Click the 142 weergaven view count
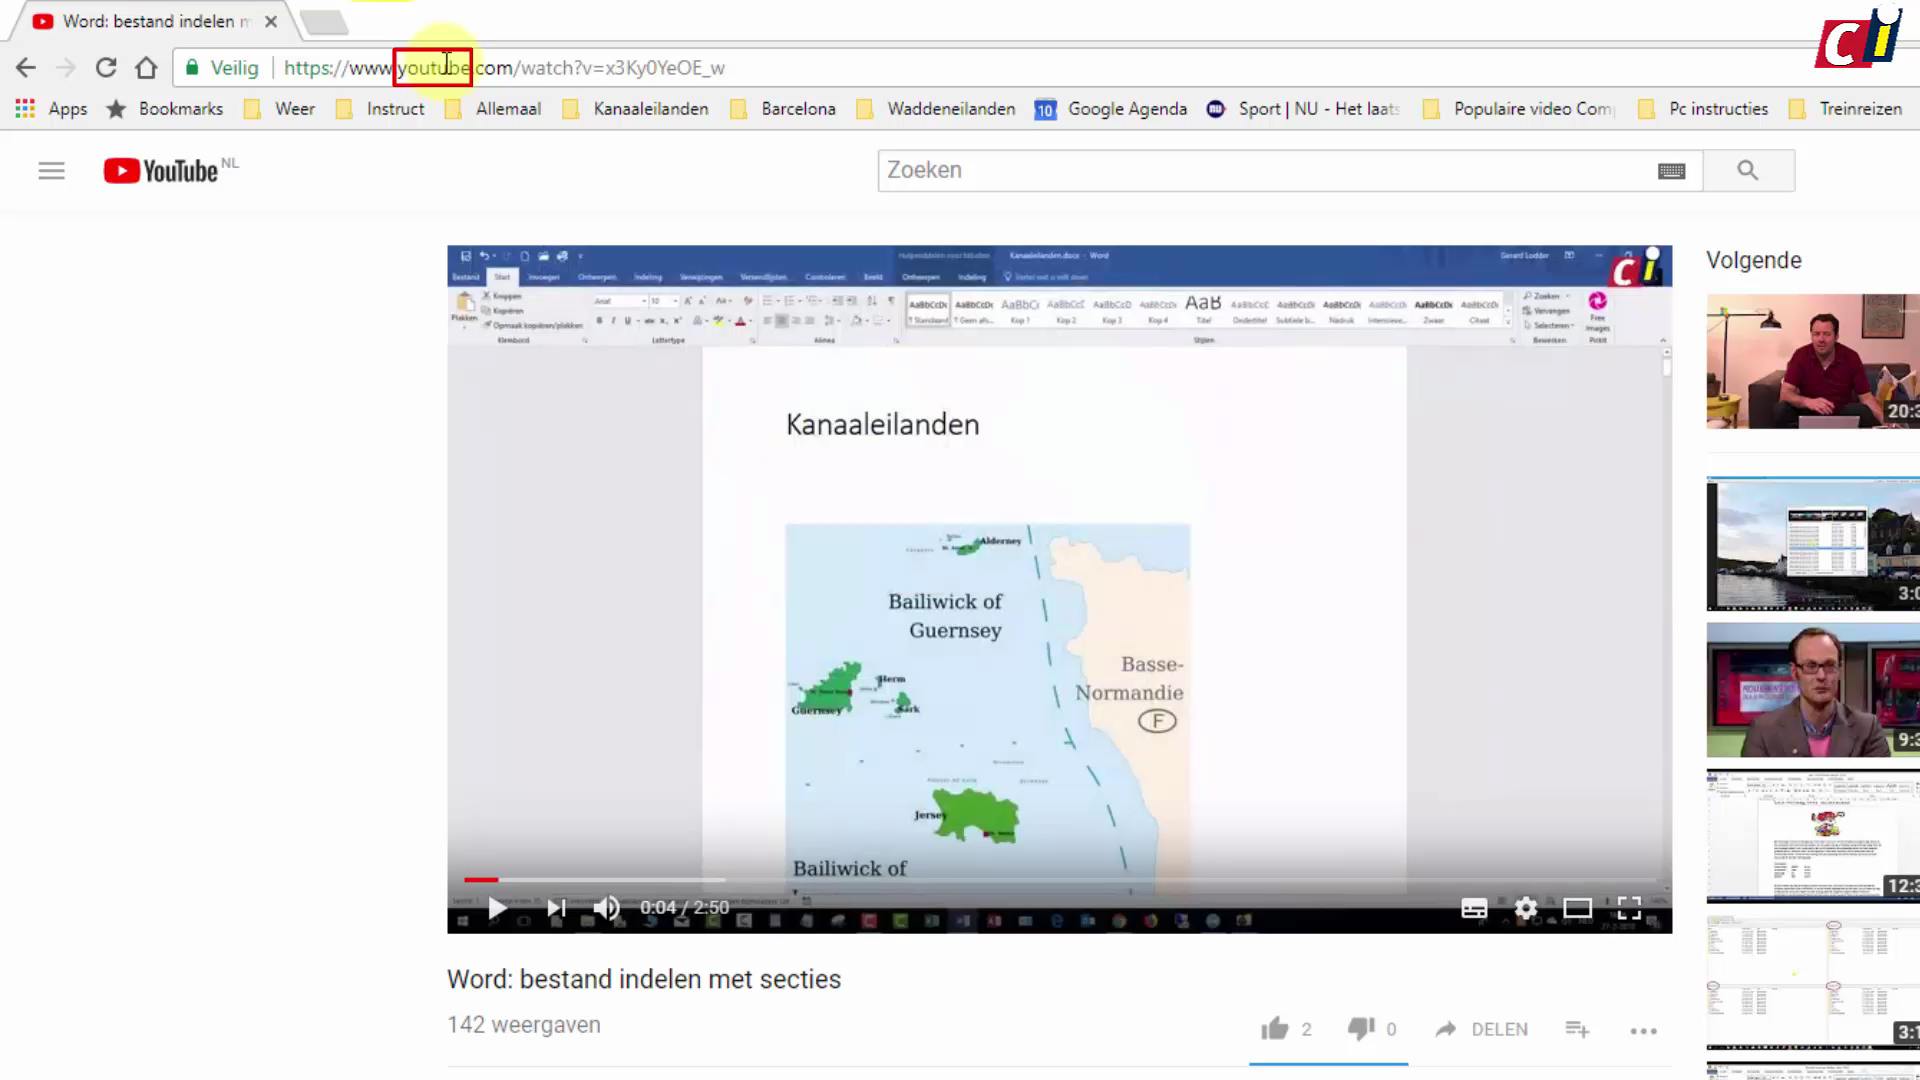1920x1080 pixels. [524, 1025]
